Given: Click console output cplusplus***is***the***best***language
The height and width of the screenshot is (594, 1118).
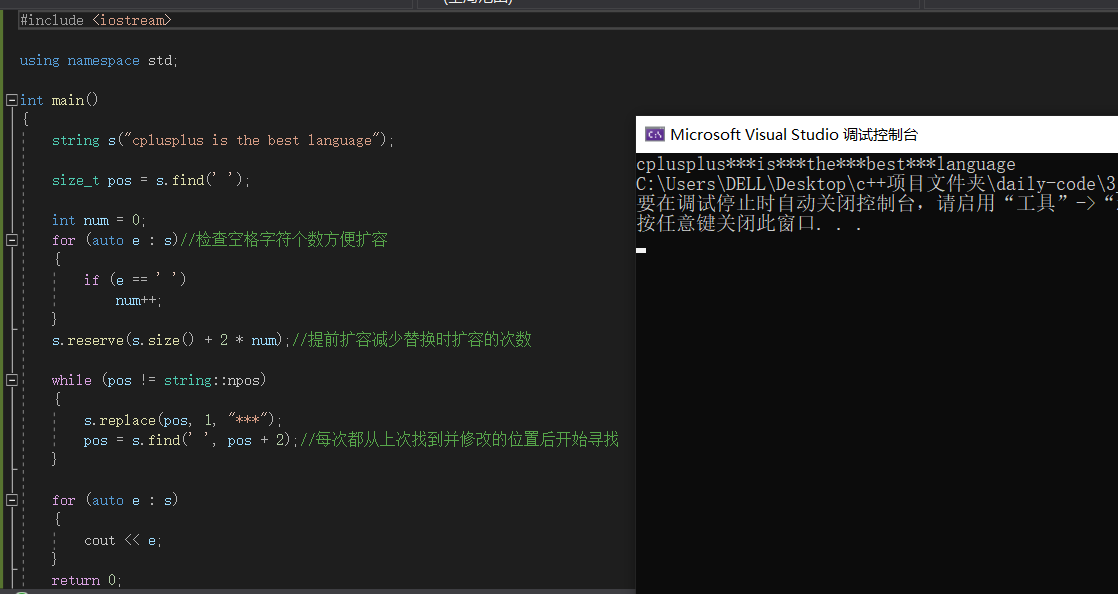Looking at the screenshot, I should pyautogui.click(x=826, y=164).
